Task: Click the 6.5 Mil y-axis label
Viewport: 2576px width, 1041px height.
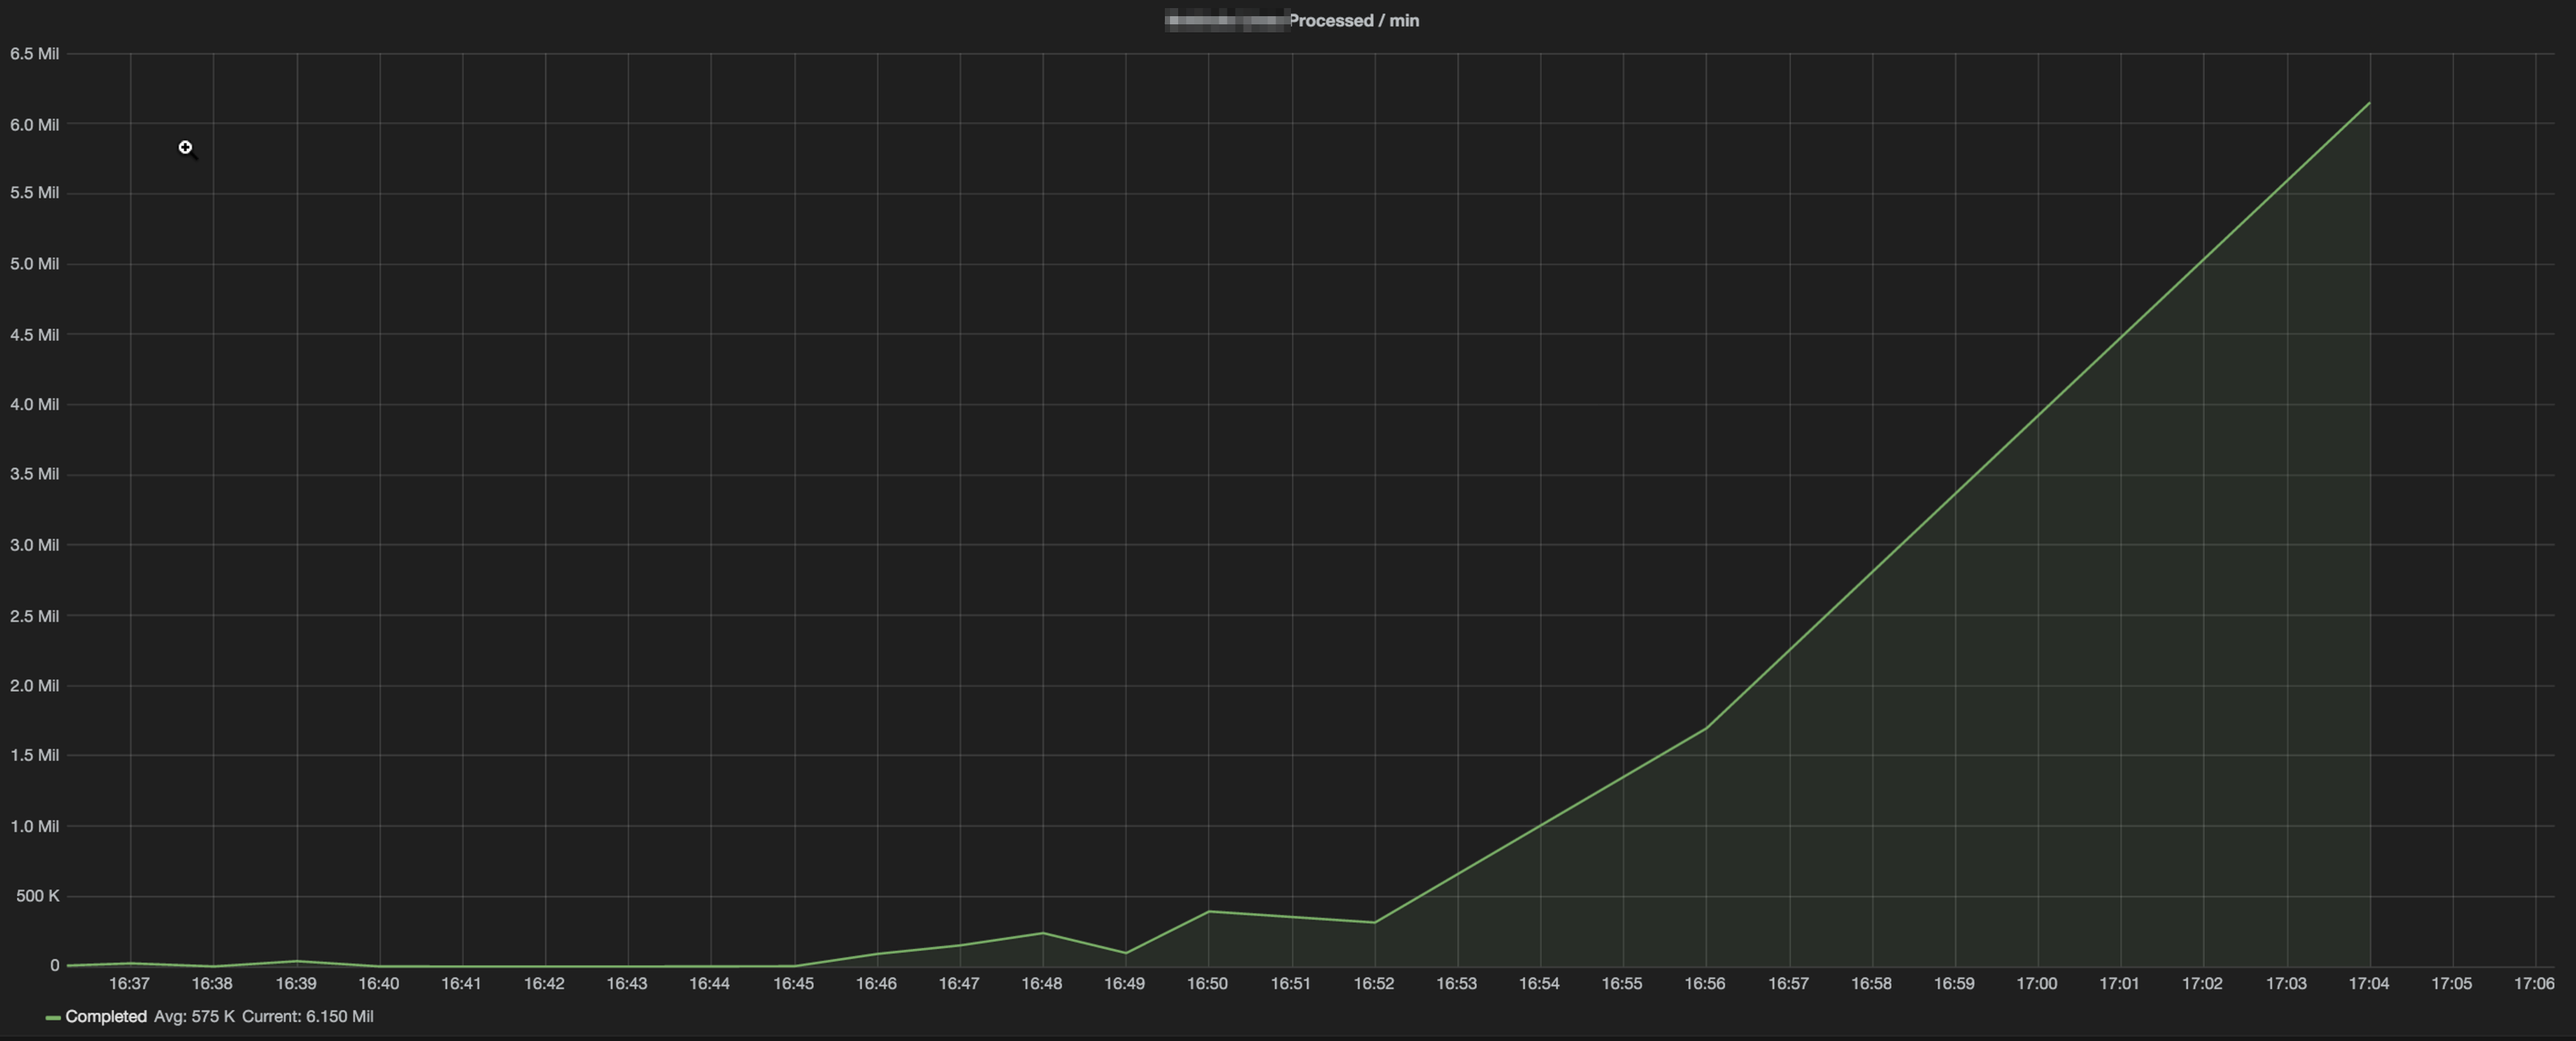Action: pos(35,54)
